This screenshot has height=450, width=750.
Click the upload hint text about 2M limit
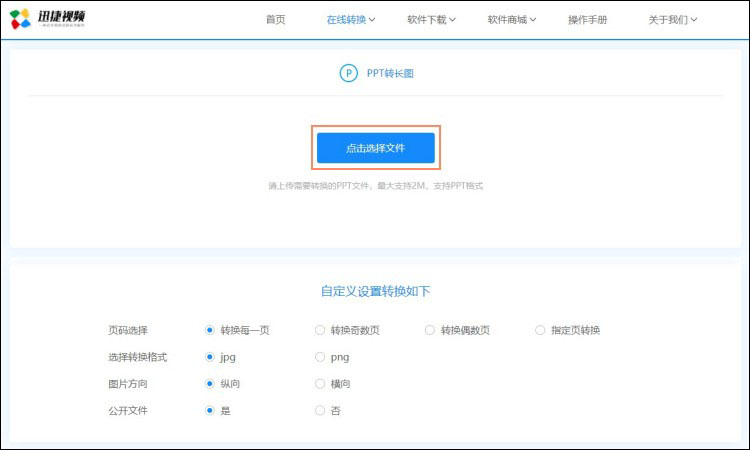375,186
